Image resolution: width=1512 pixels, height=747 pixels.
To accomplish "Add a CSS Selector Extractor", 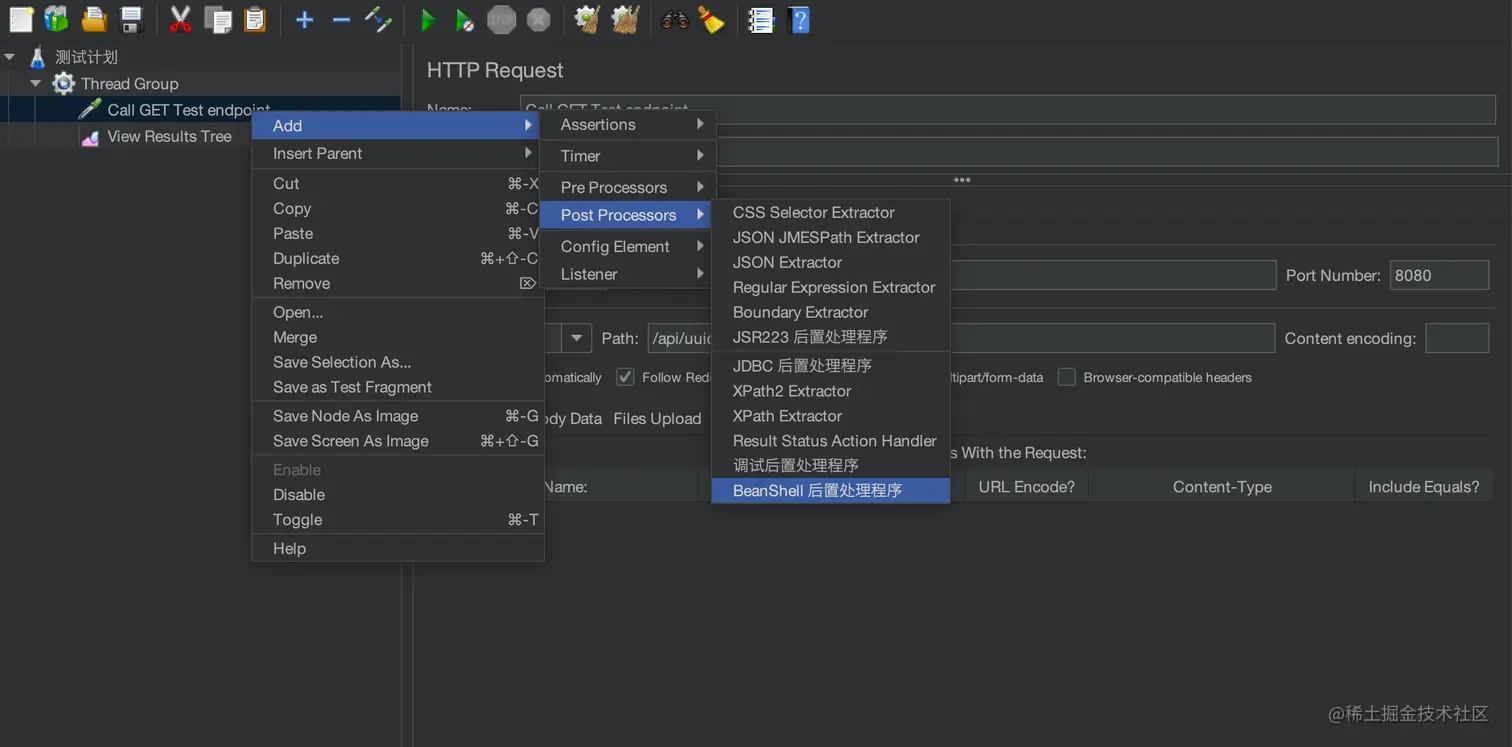I will (x=830, y=212).
